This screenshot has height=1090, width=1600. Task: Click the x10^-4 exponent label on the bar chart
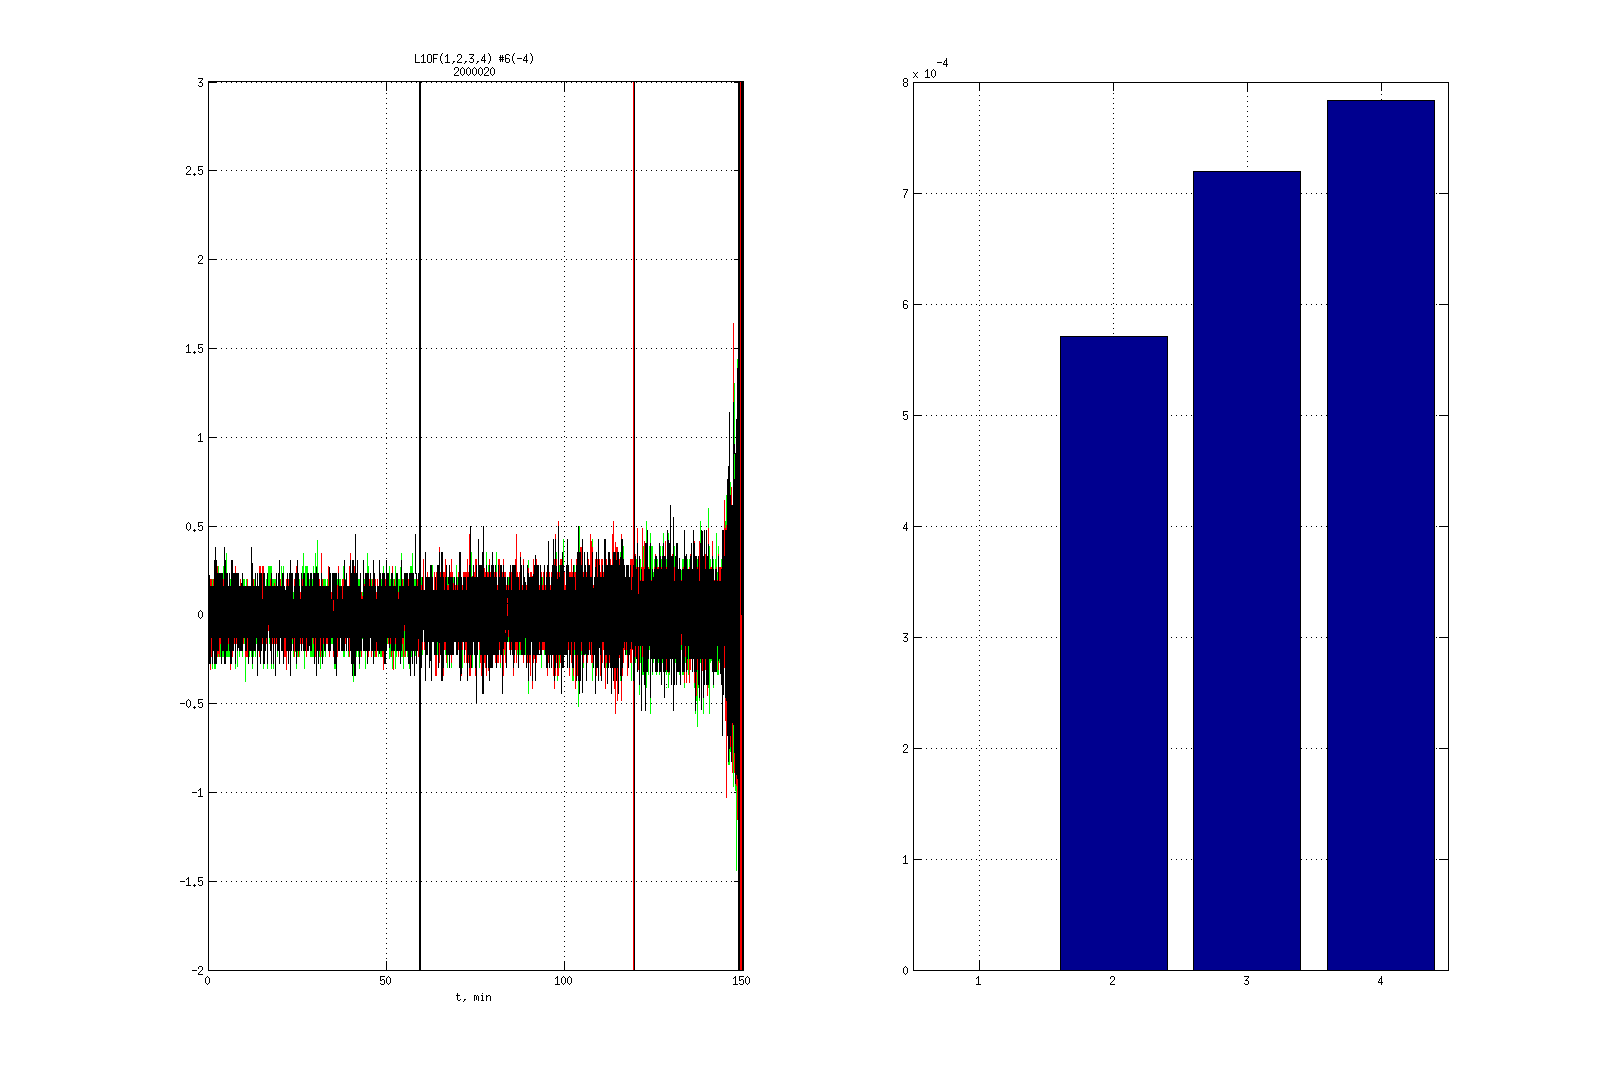930,69
